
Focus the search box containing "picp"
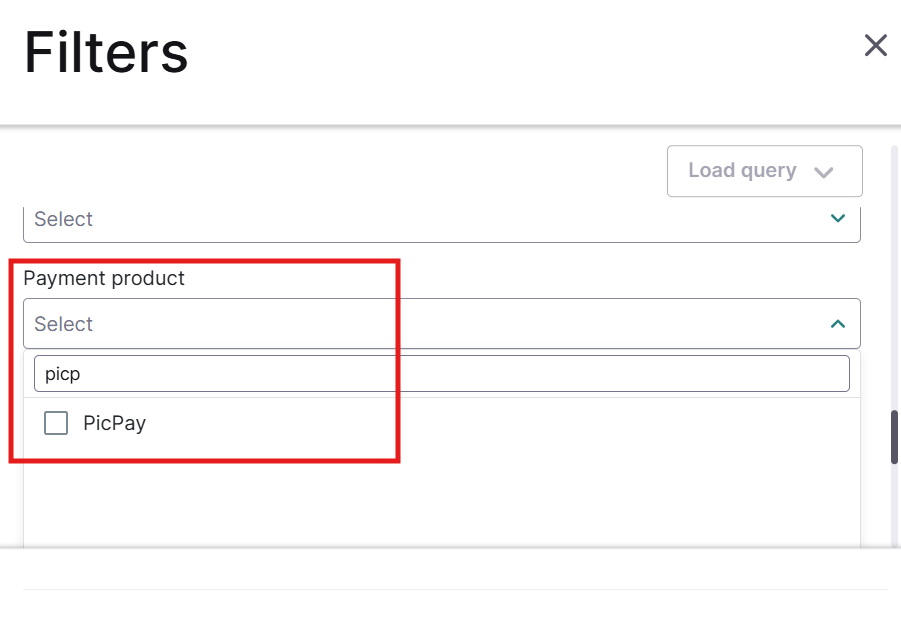[x=441, y=374]
